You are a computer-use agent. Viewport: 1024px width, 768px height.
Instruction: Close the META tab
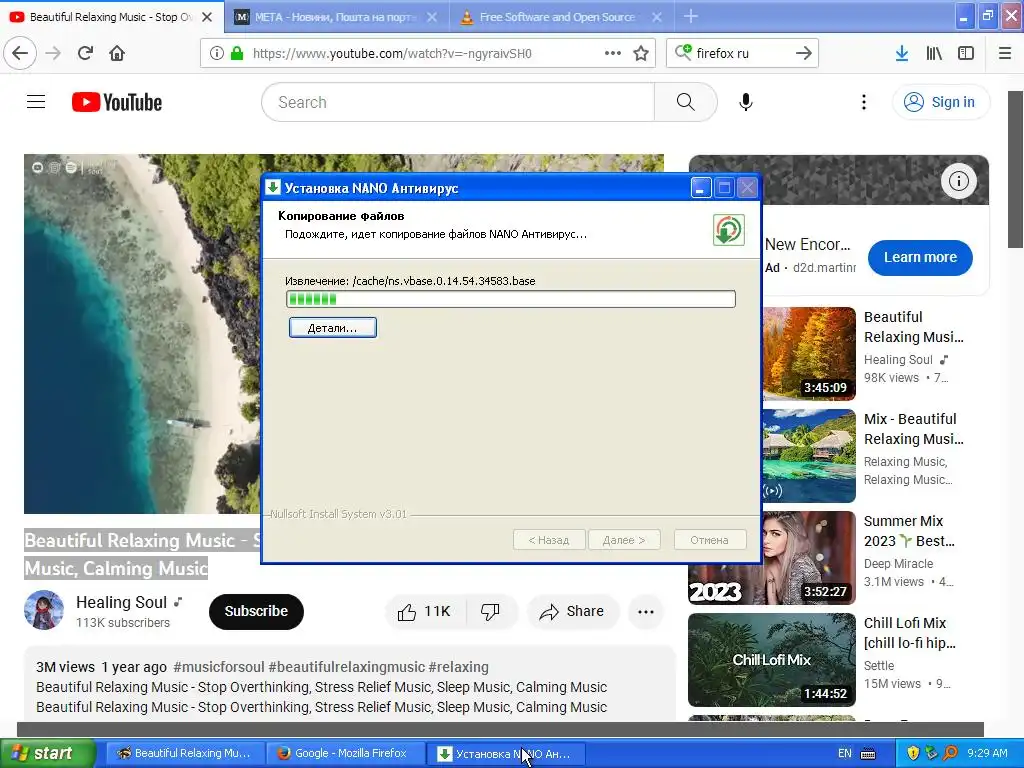tap(432, 17)
